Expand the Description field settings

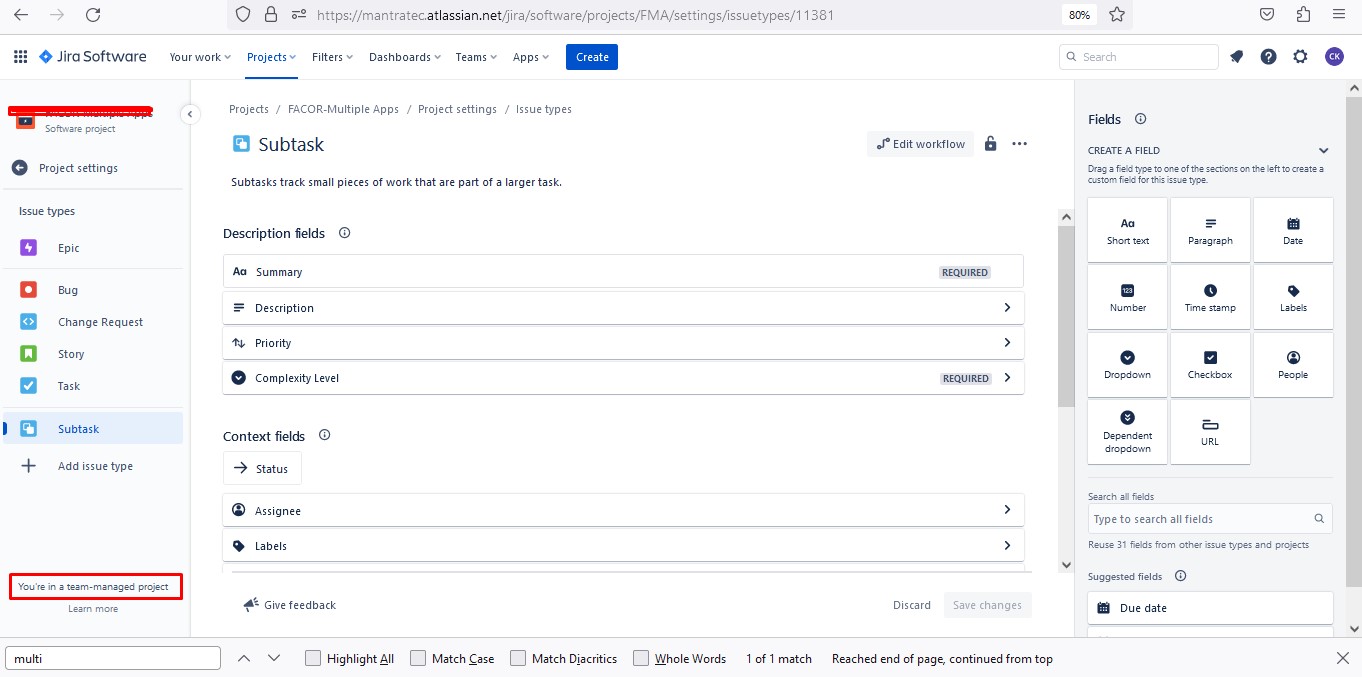(x=1007, y=307)
